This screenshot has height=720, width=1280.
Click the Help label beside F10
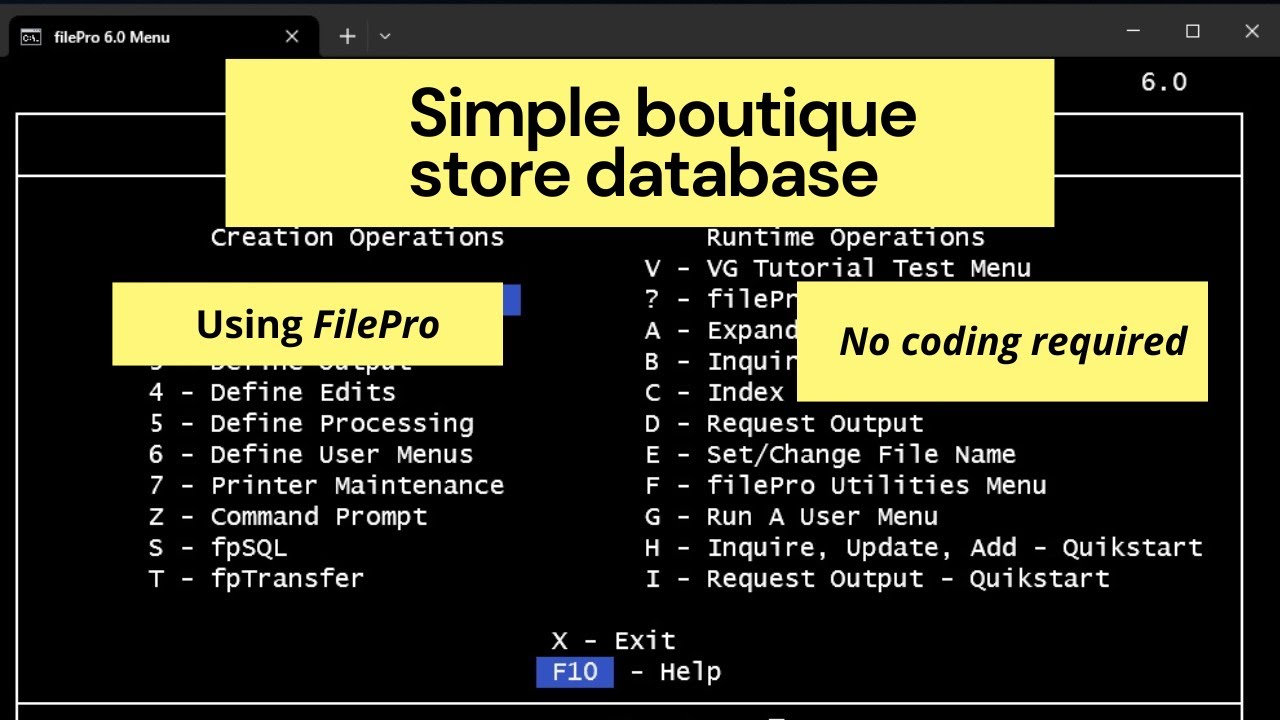point(690,671)
